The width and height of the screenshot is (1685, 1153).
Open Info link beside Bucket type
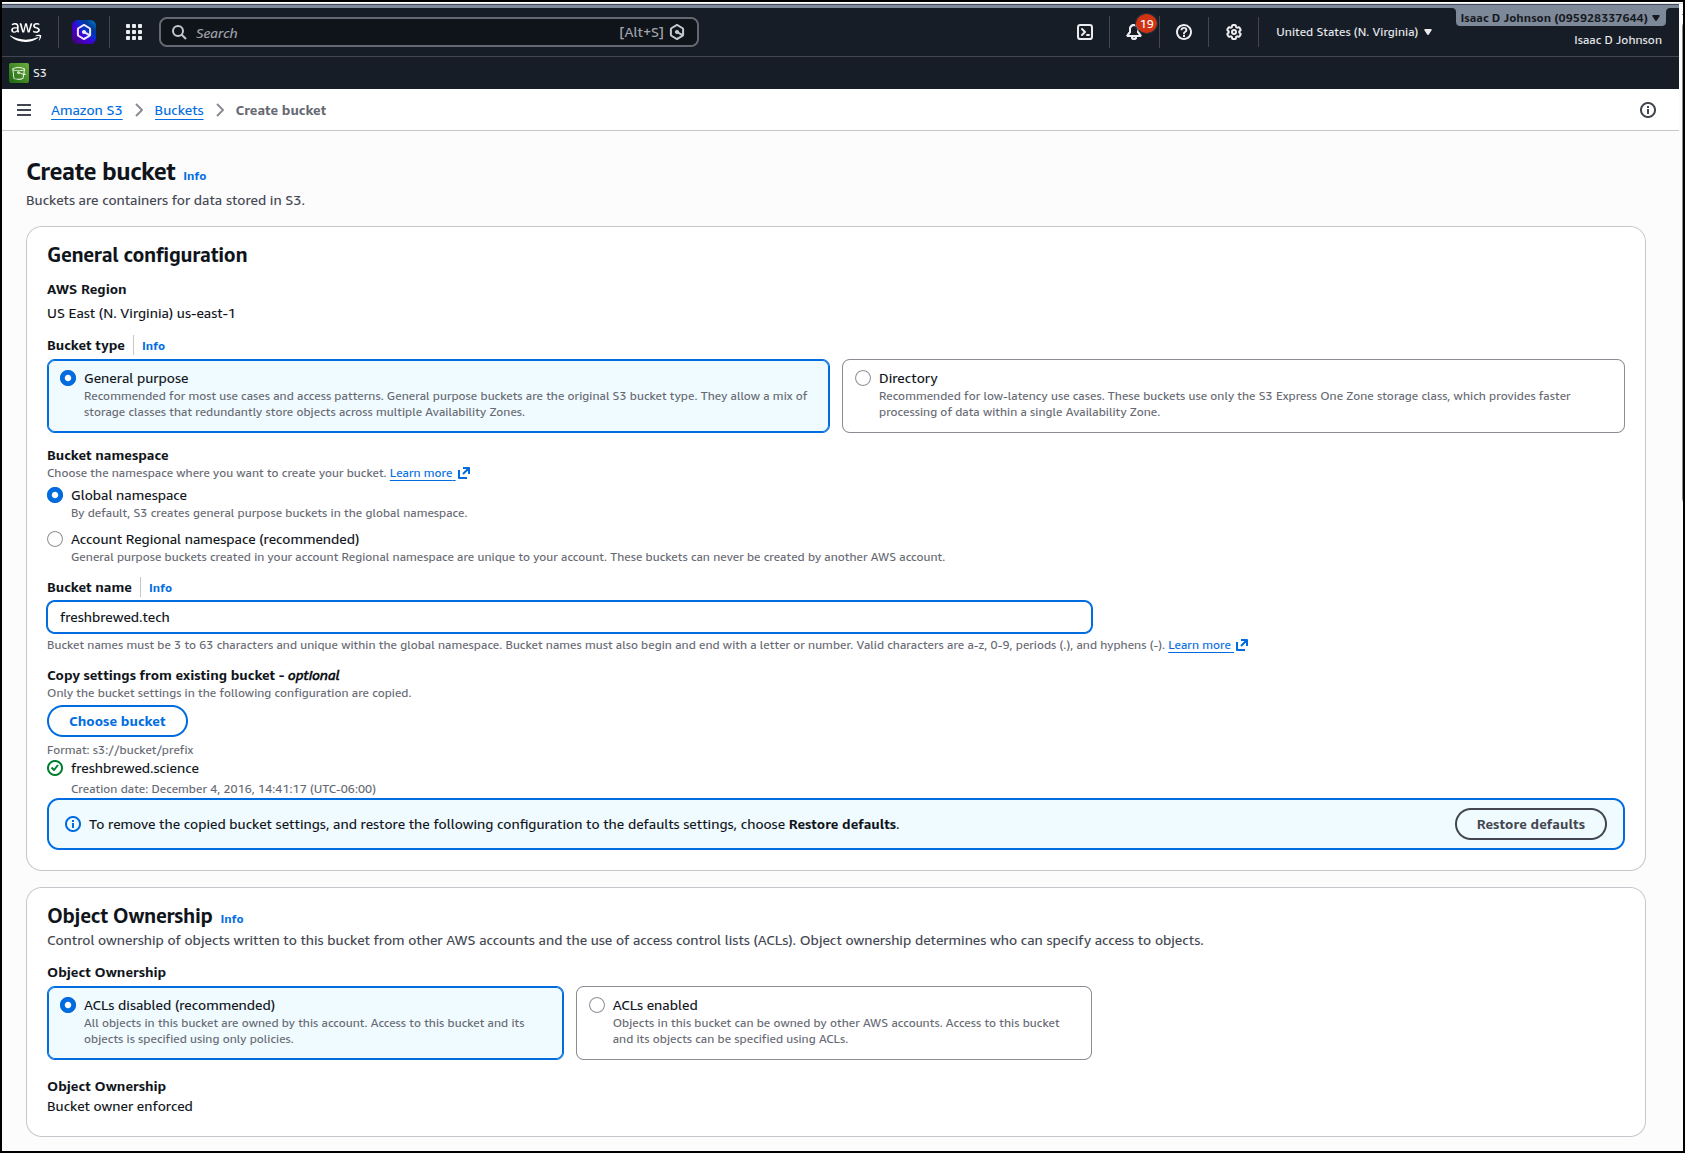pos(153,346)
